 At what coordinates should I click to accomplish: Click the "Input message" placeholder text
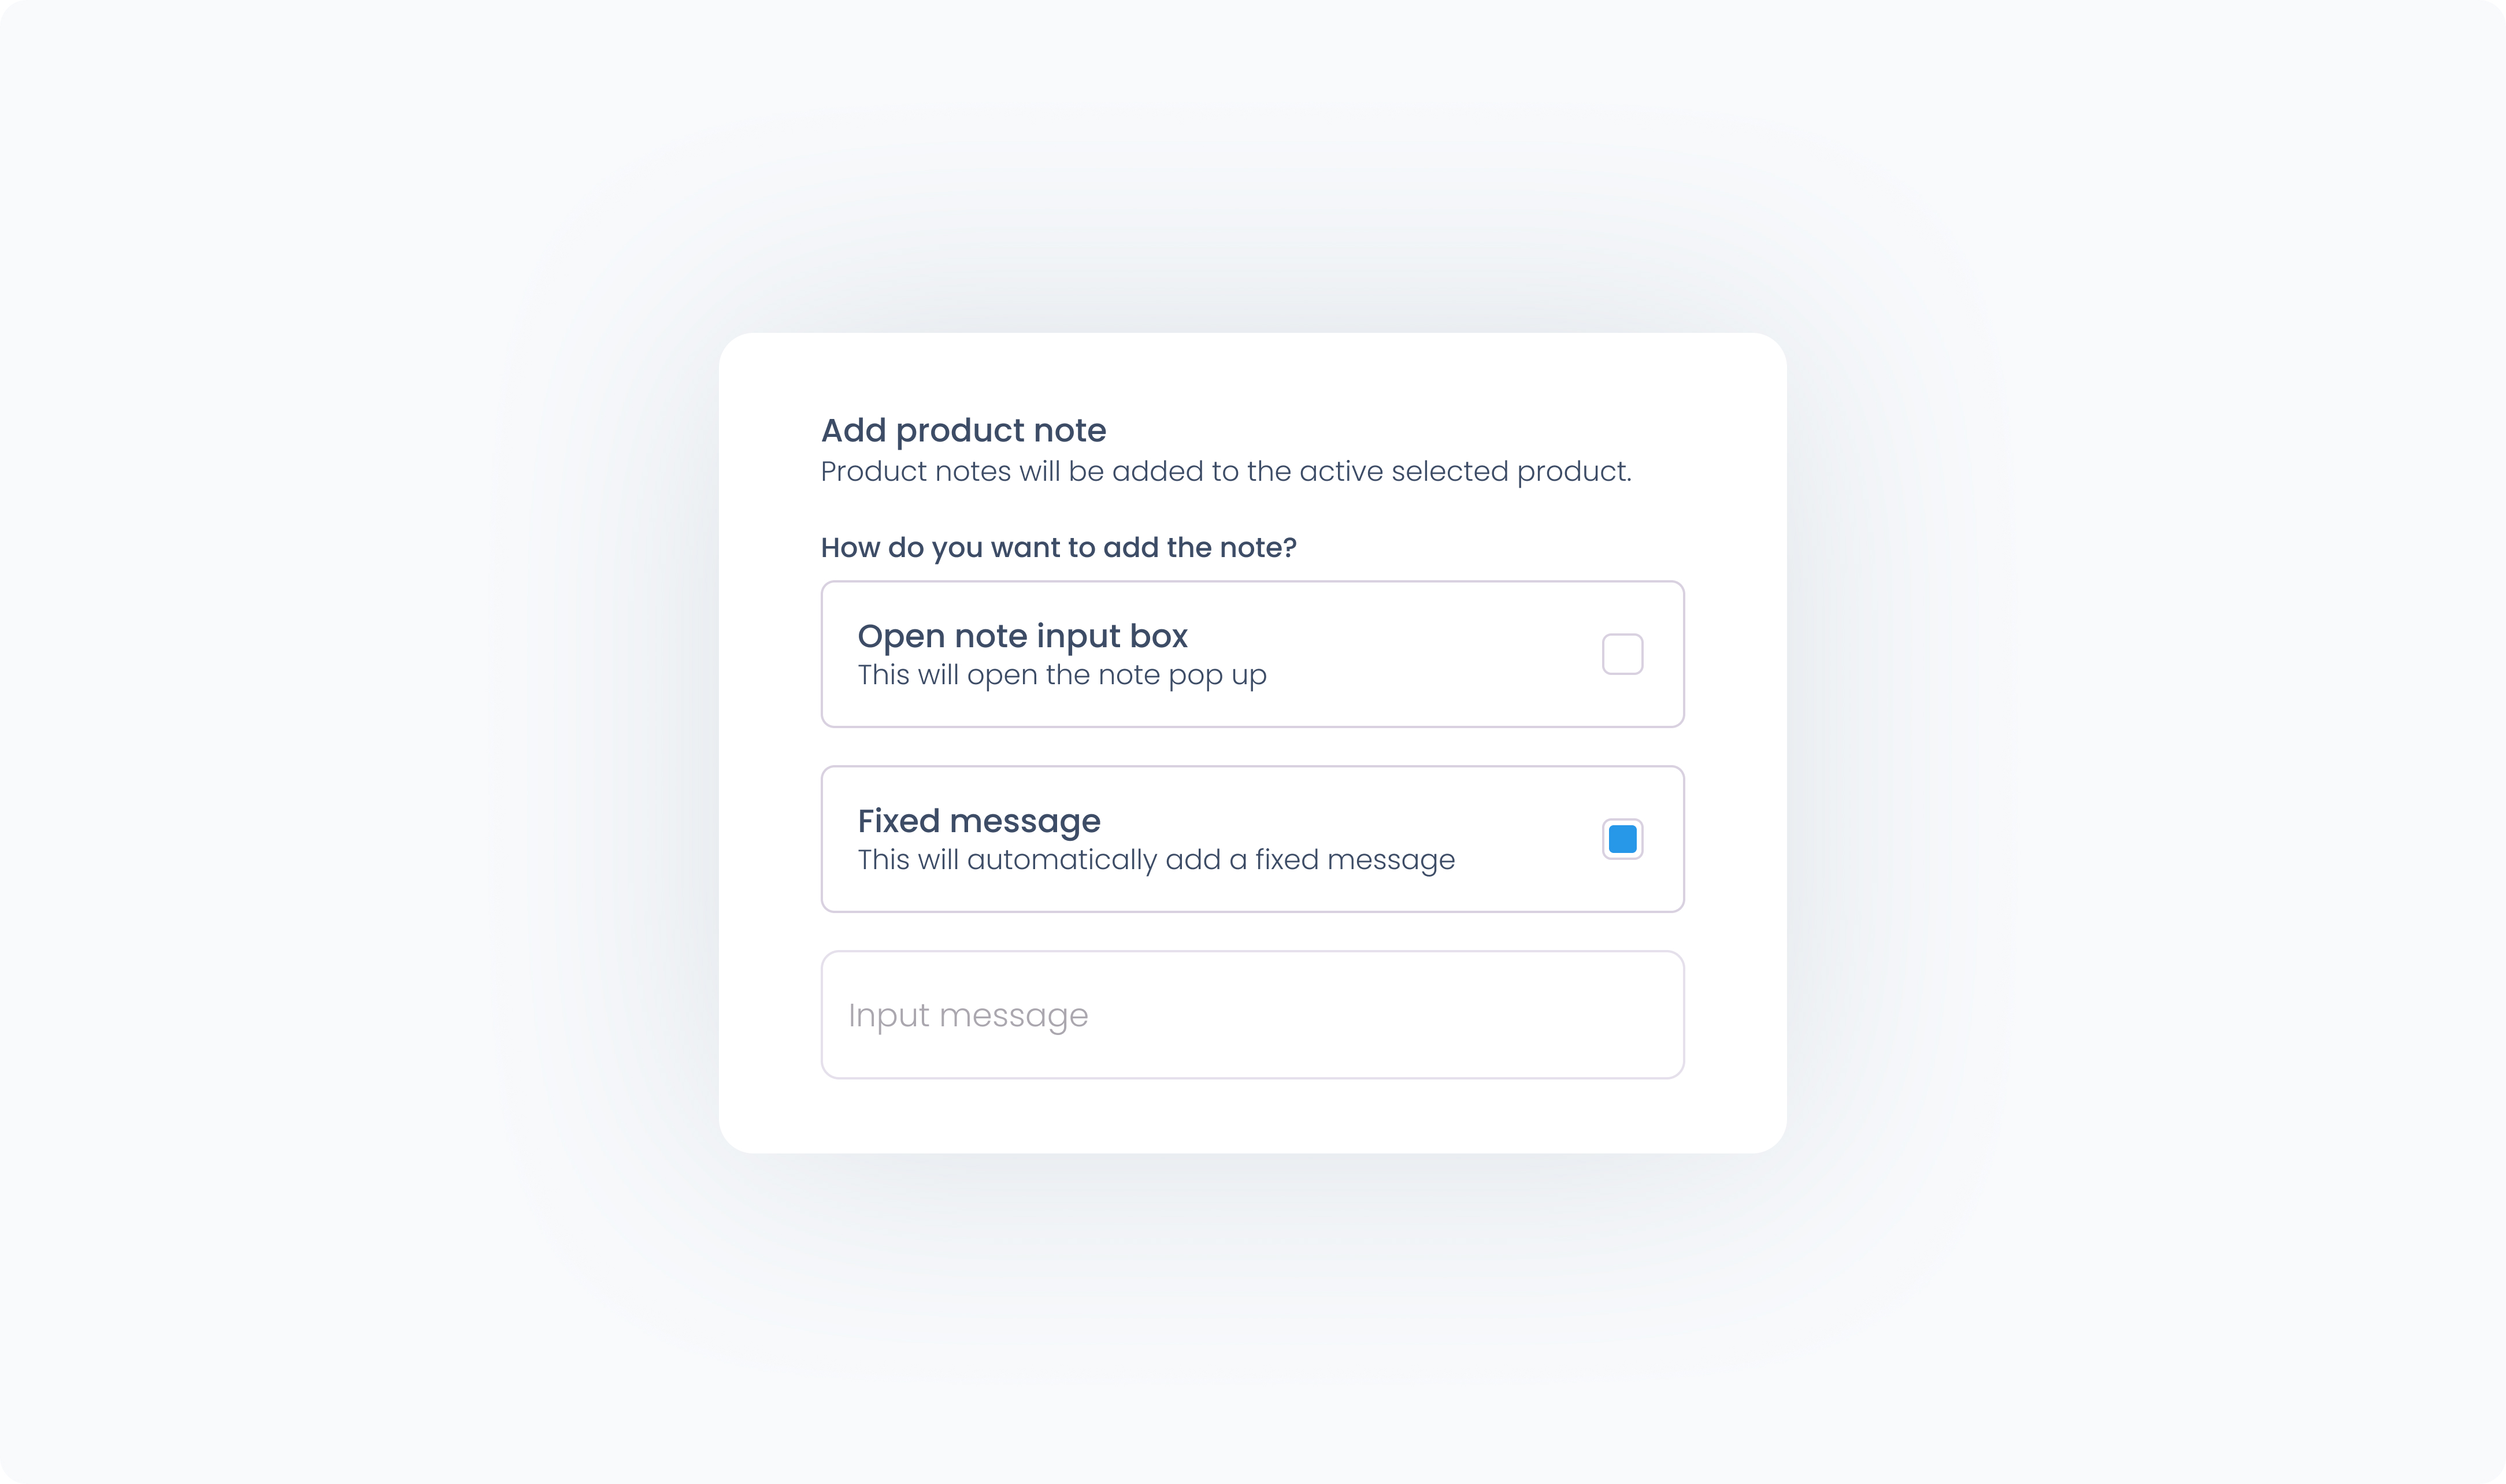pos(967,1016)
